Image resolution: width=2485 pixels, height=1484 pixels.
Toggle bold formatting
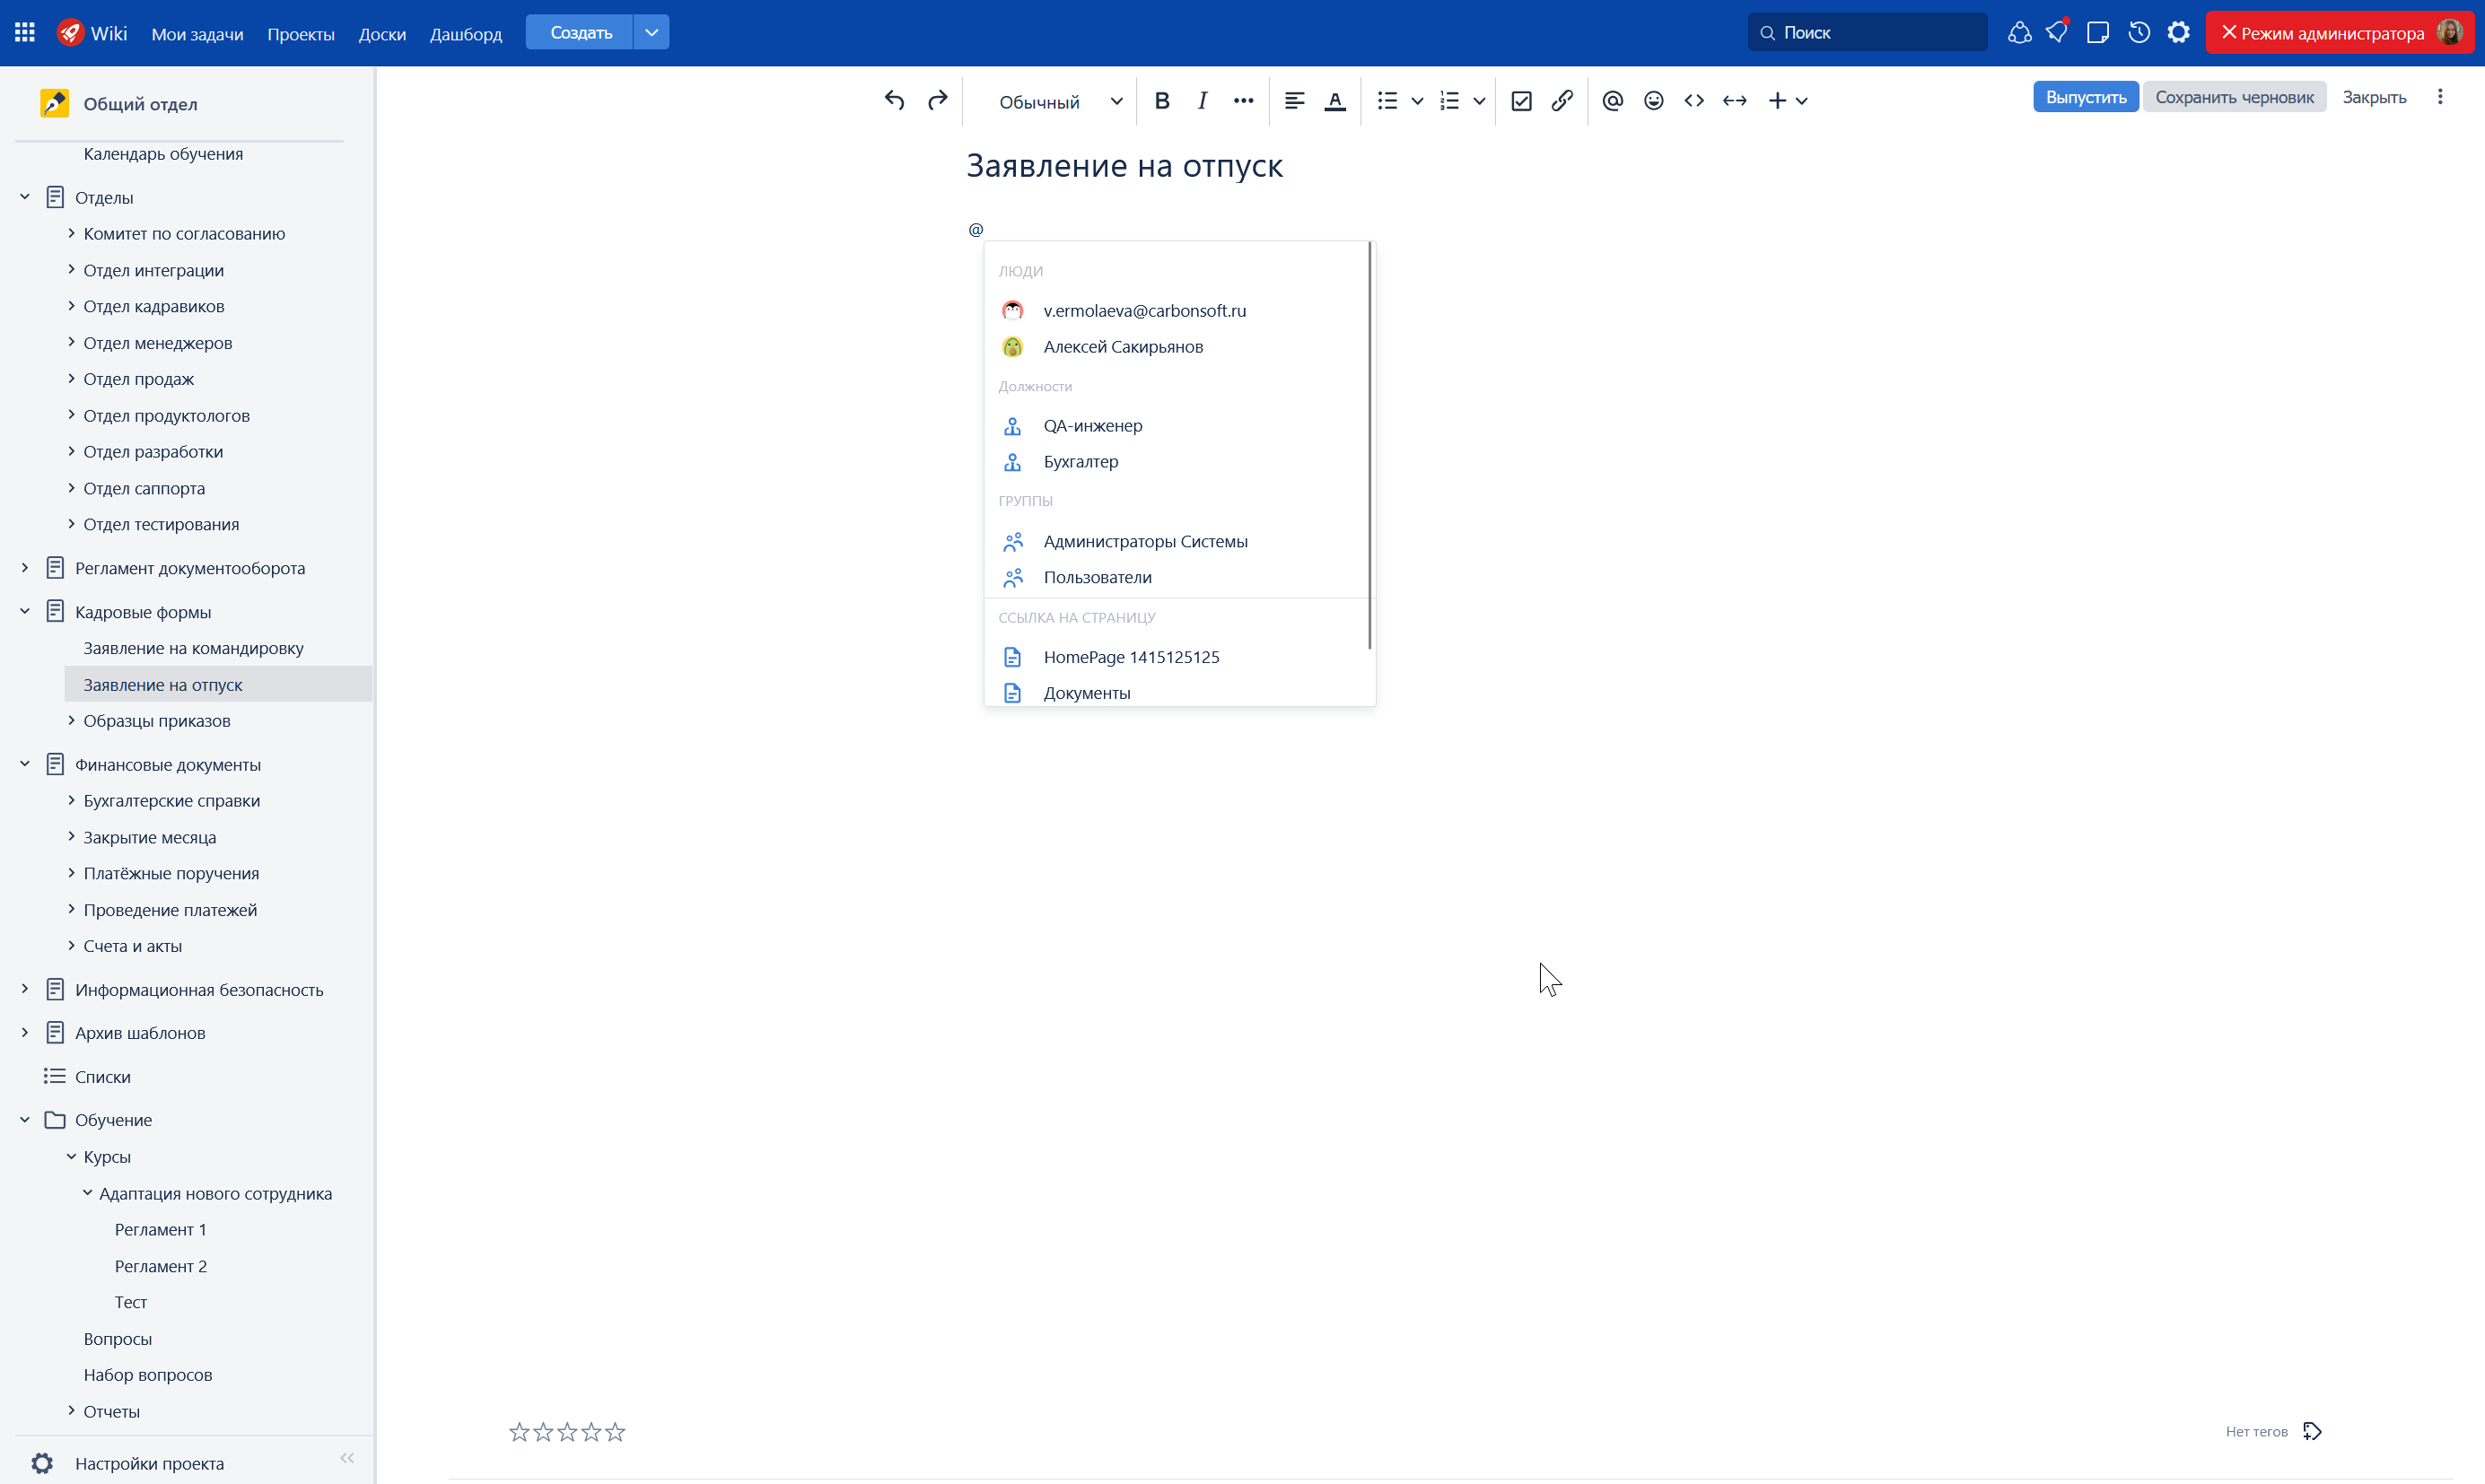point(1161,100)
